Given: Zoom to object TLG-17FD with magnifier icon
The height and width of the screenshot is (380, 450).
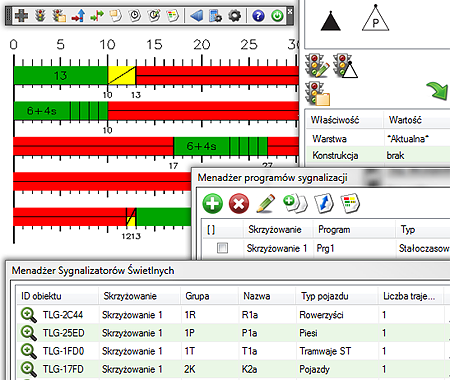Looking at the screenshot, I should click(x=29, y=369).
